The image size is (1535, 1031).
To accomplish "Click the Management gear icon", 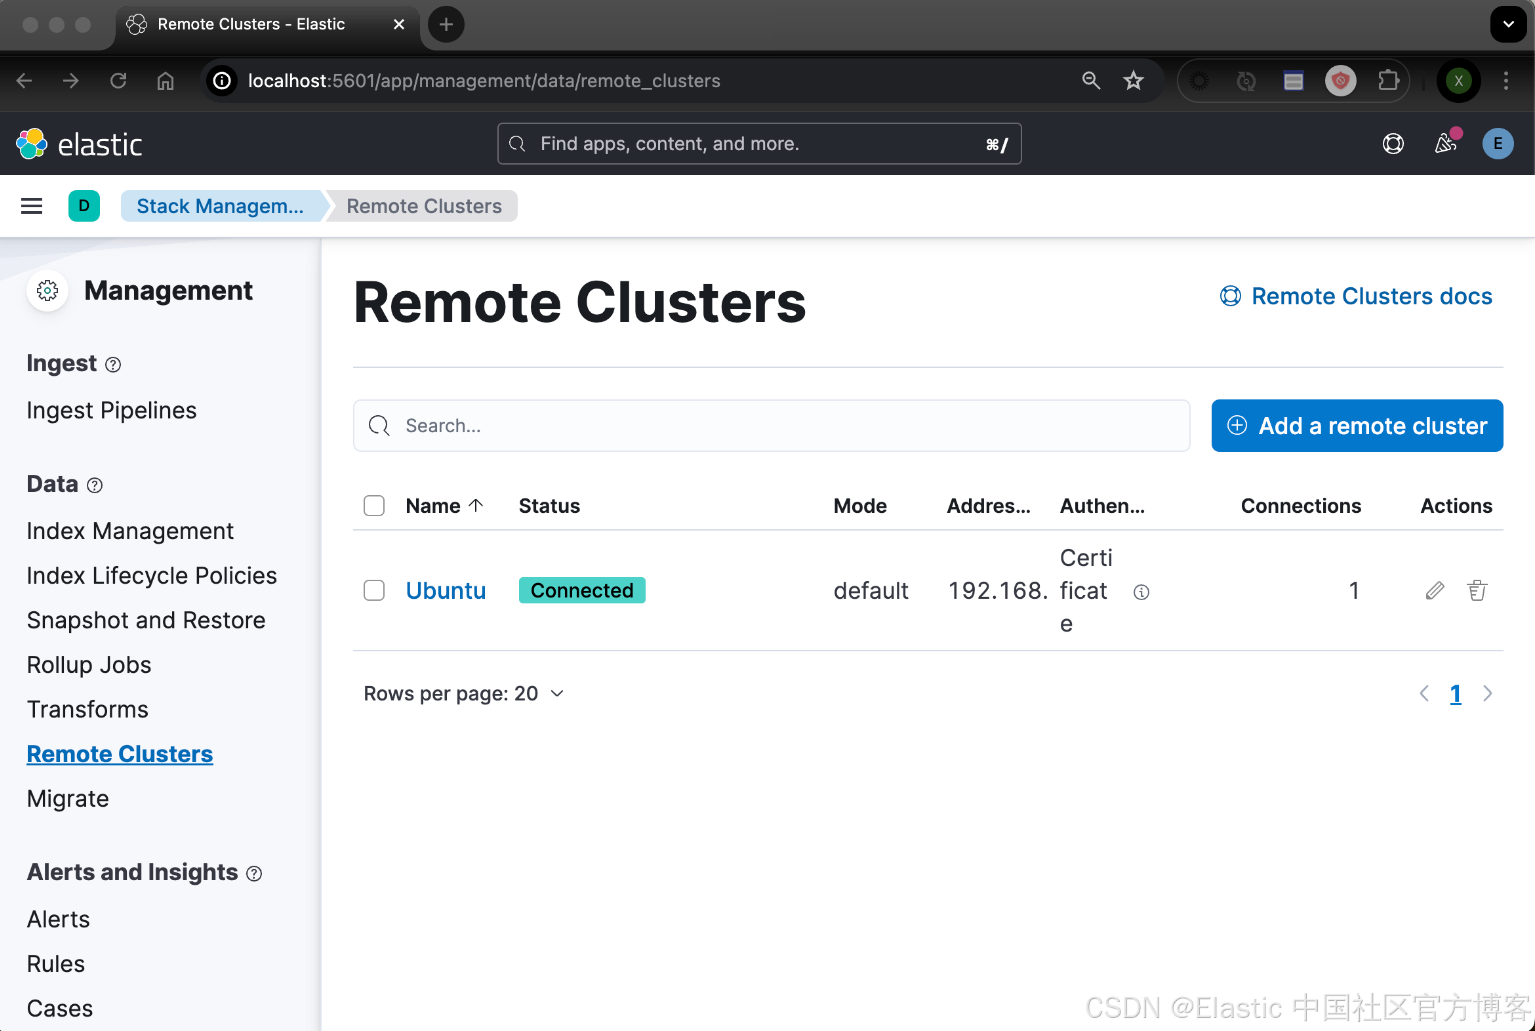I will (47, 291).
